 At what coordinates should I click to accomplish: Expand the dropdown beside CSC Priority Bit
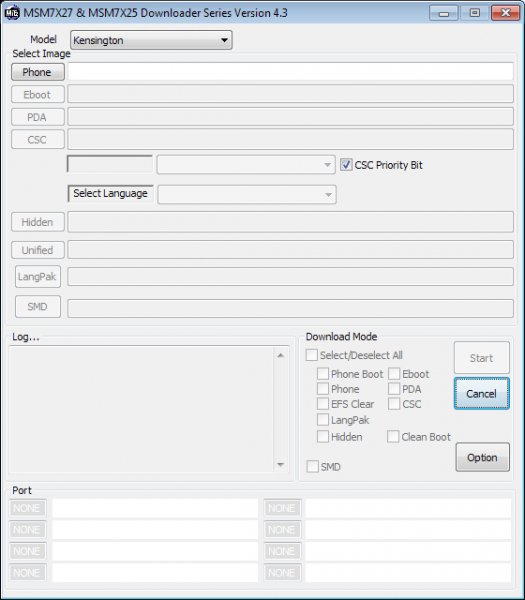246,165
